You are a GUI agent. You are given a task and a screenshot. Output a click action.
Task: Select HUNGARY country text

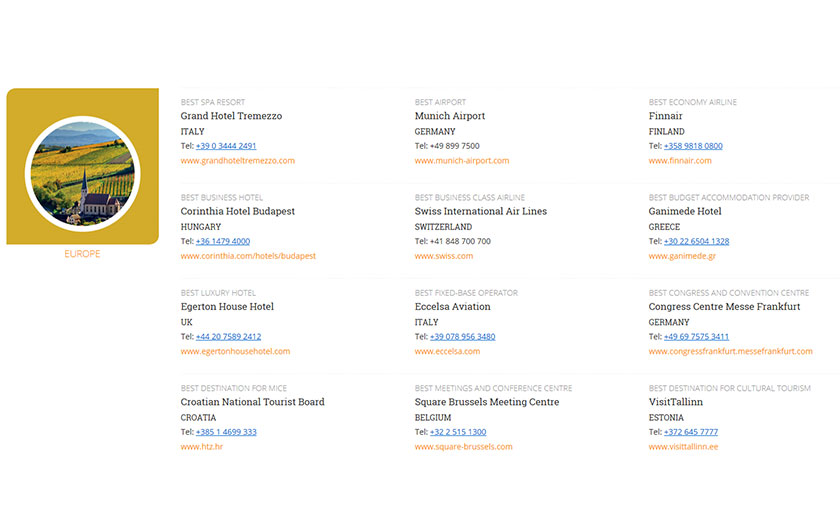(201, 227)
